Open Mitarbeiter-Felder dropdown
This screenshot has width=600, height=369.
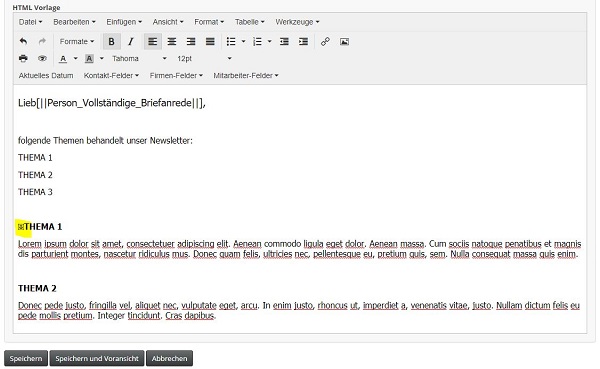point(246,75)
